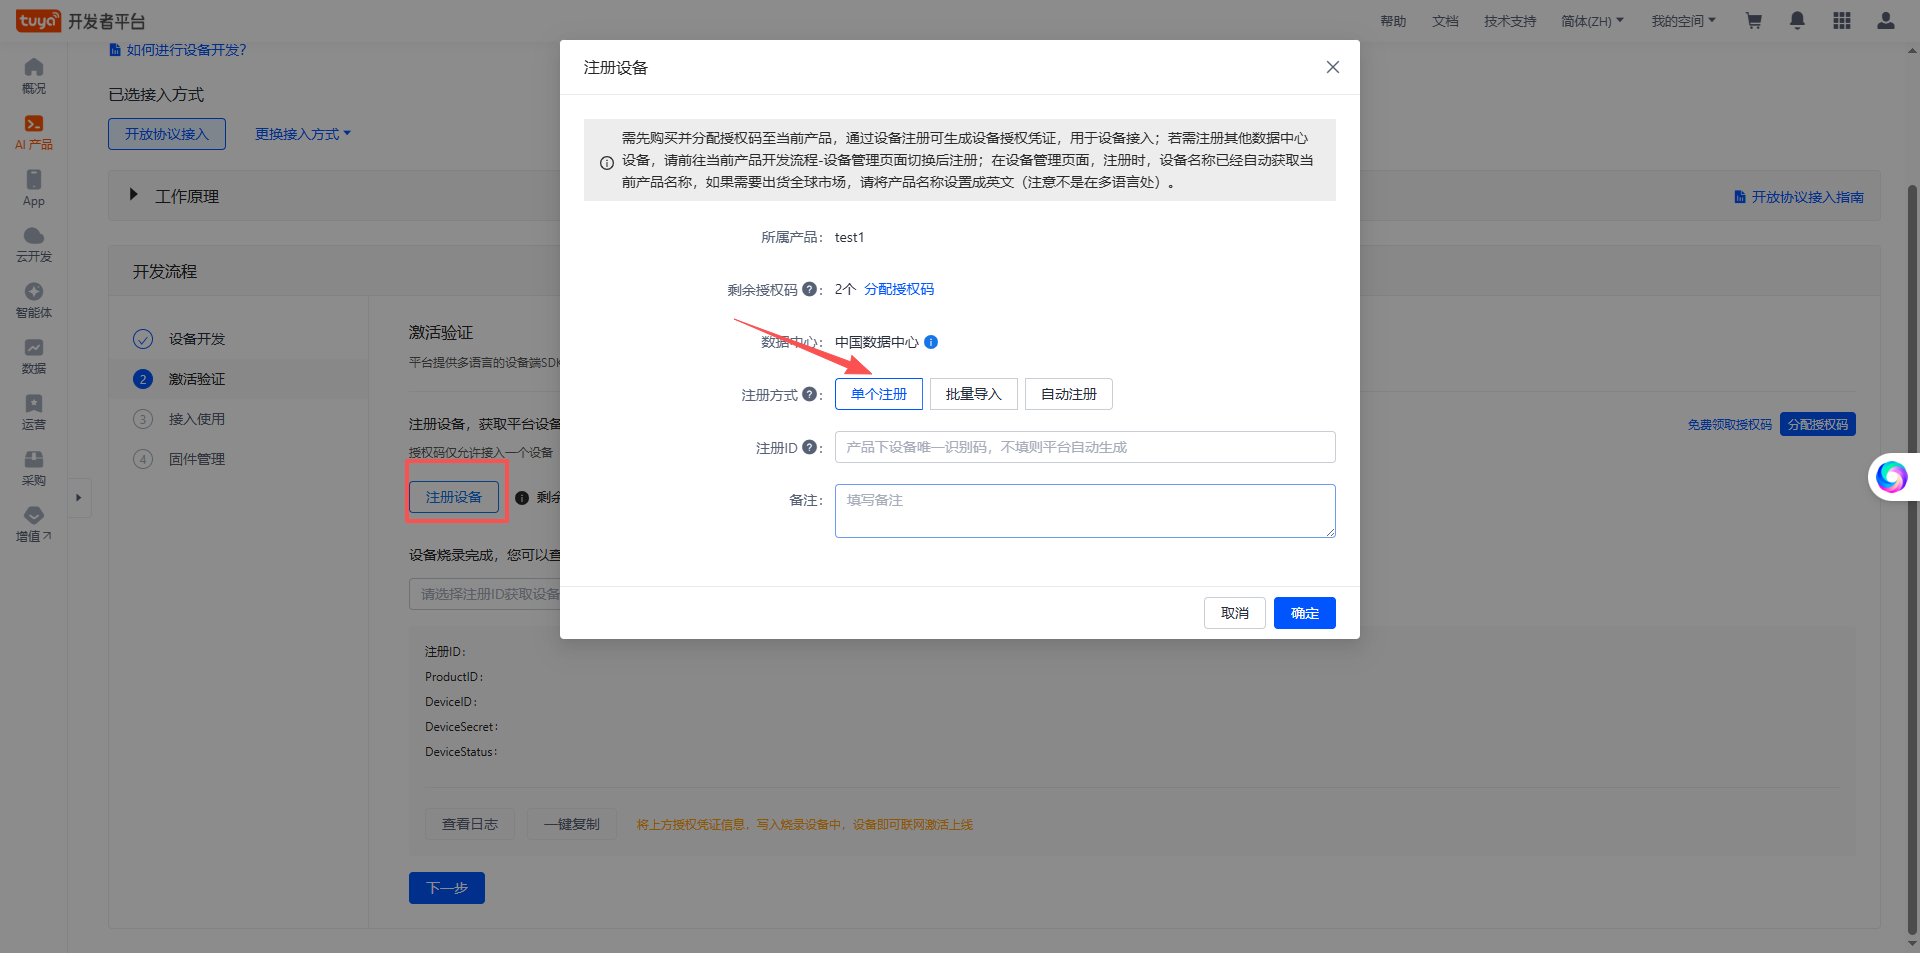
Task: Open 帮助 in top menu
Action: pos(1393,21)
